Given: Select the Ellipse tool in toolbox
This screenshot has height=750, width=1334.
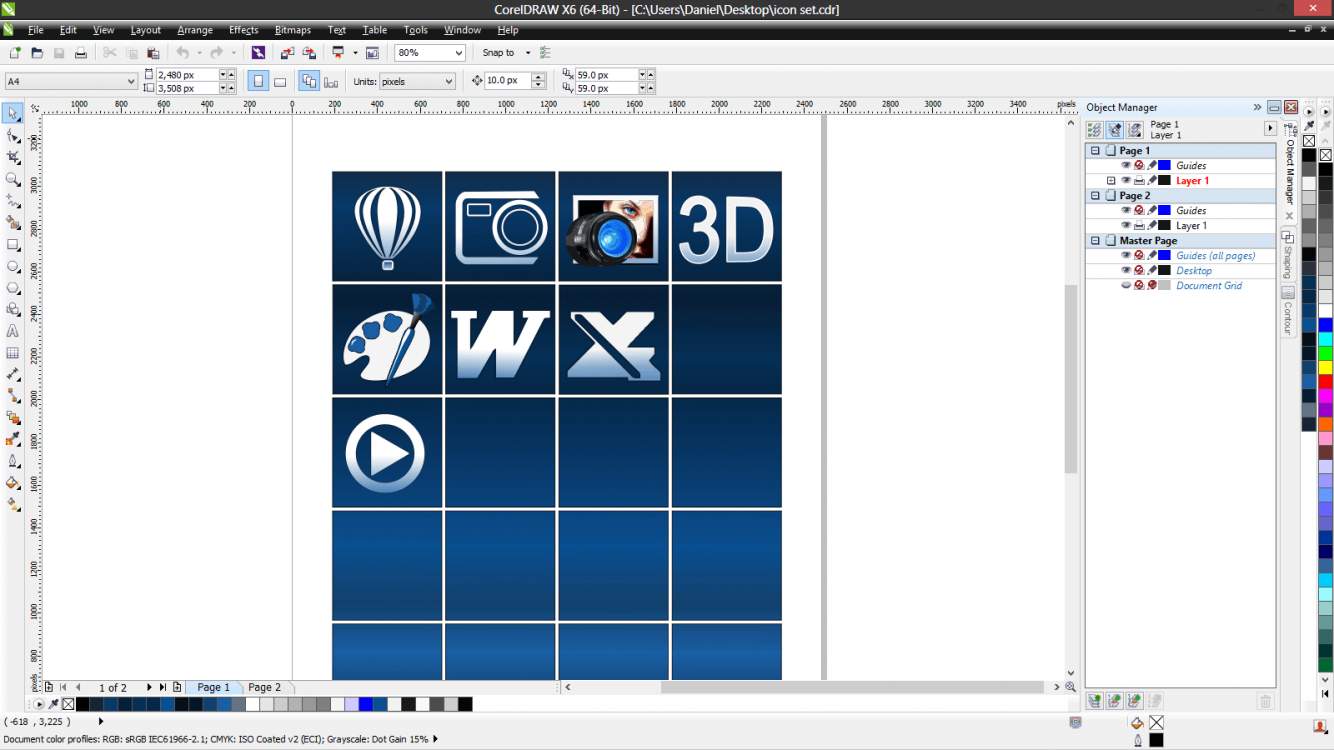Looking at the screenshot, I should click(13, 266).
